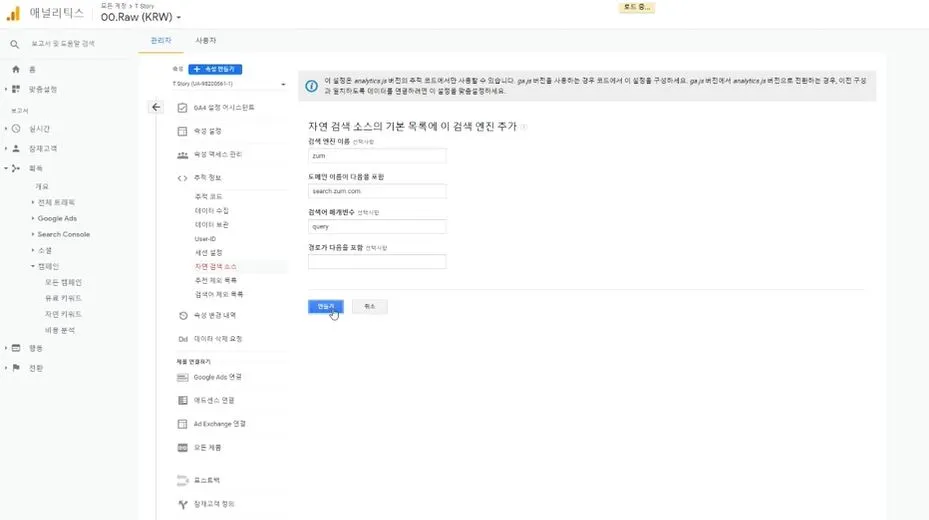Click the search magnifier icon
929x520 pixels.
[x=15, y=44]
